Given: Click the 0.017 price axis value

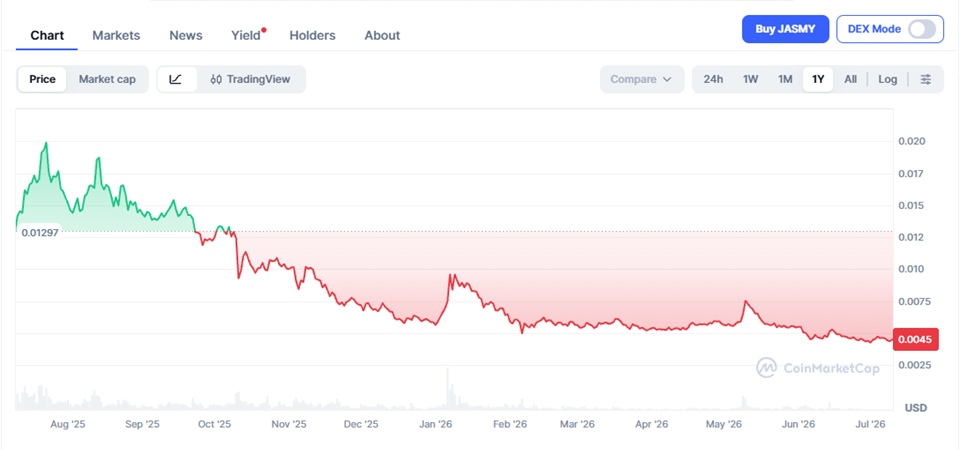Looking at the screenshot, I should click(x=912, y=174).
